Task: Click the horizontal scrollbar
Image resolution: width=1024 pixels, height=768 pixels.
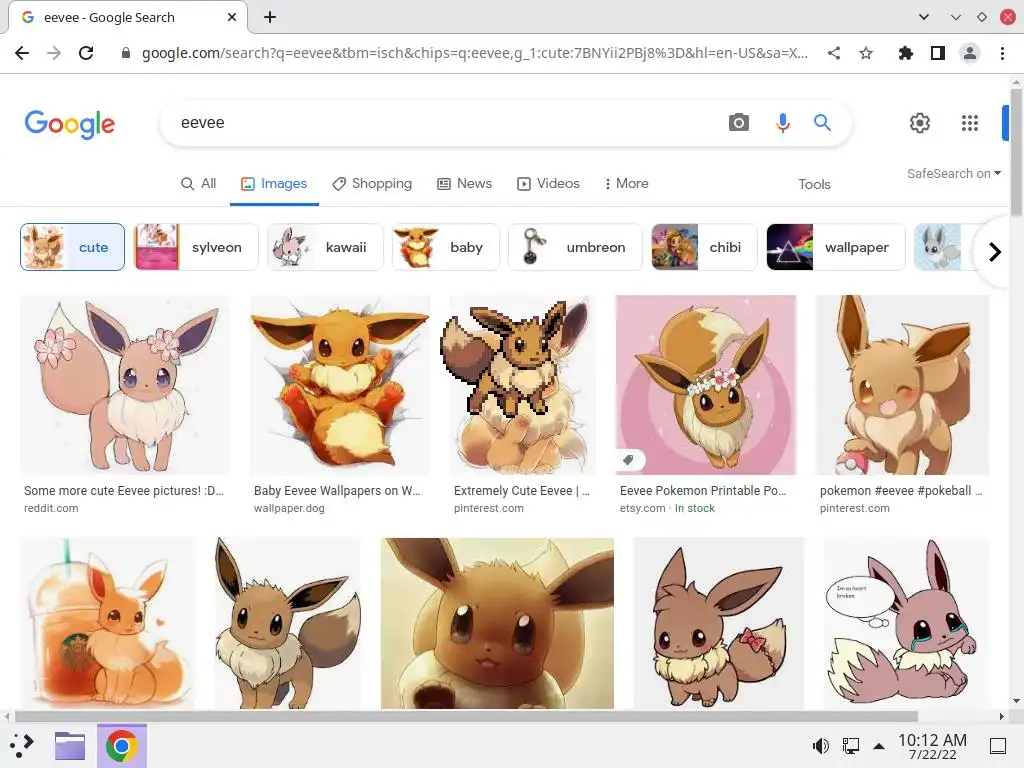Action: coord(466,716)
